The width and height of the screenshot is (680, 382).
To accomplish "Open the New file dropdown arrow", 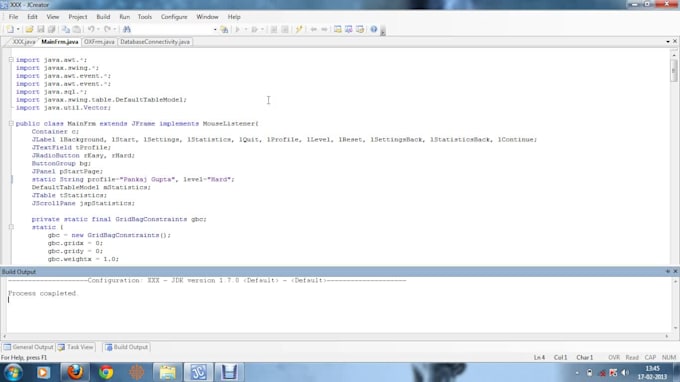I will [18, 29].
